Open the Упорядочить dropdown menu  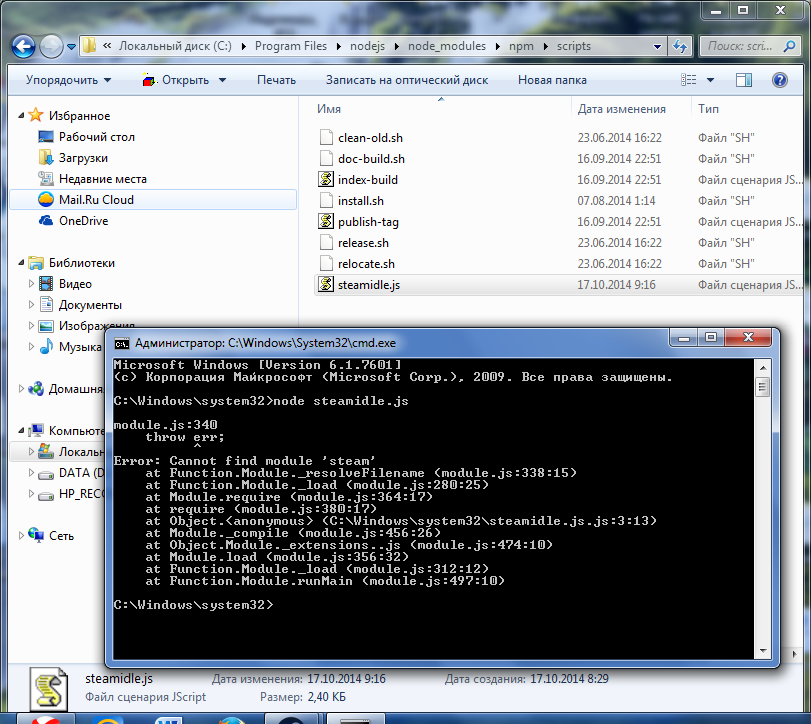coord(68,80)
